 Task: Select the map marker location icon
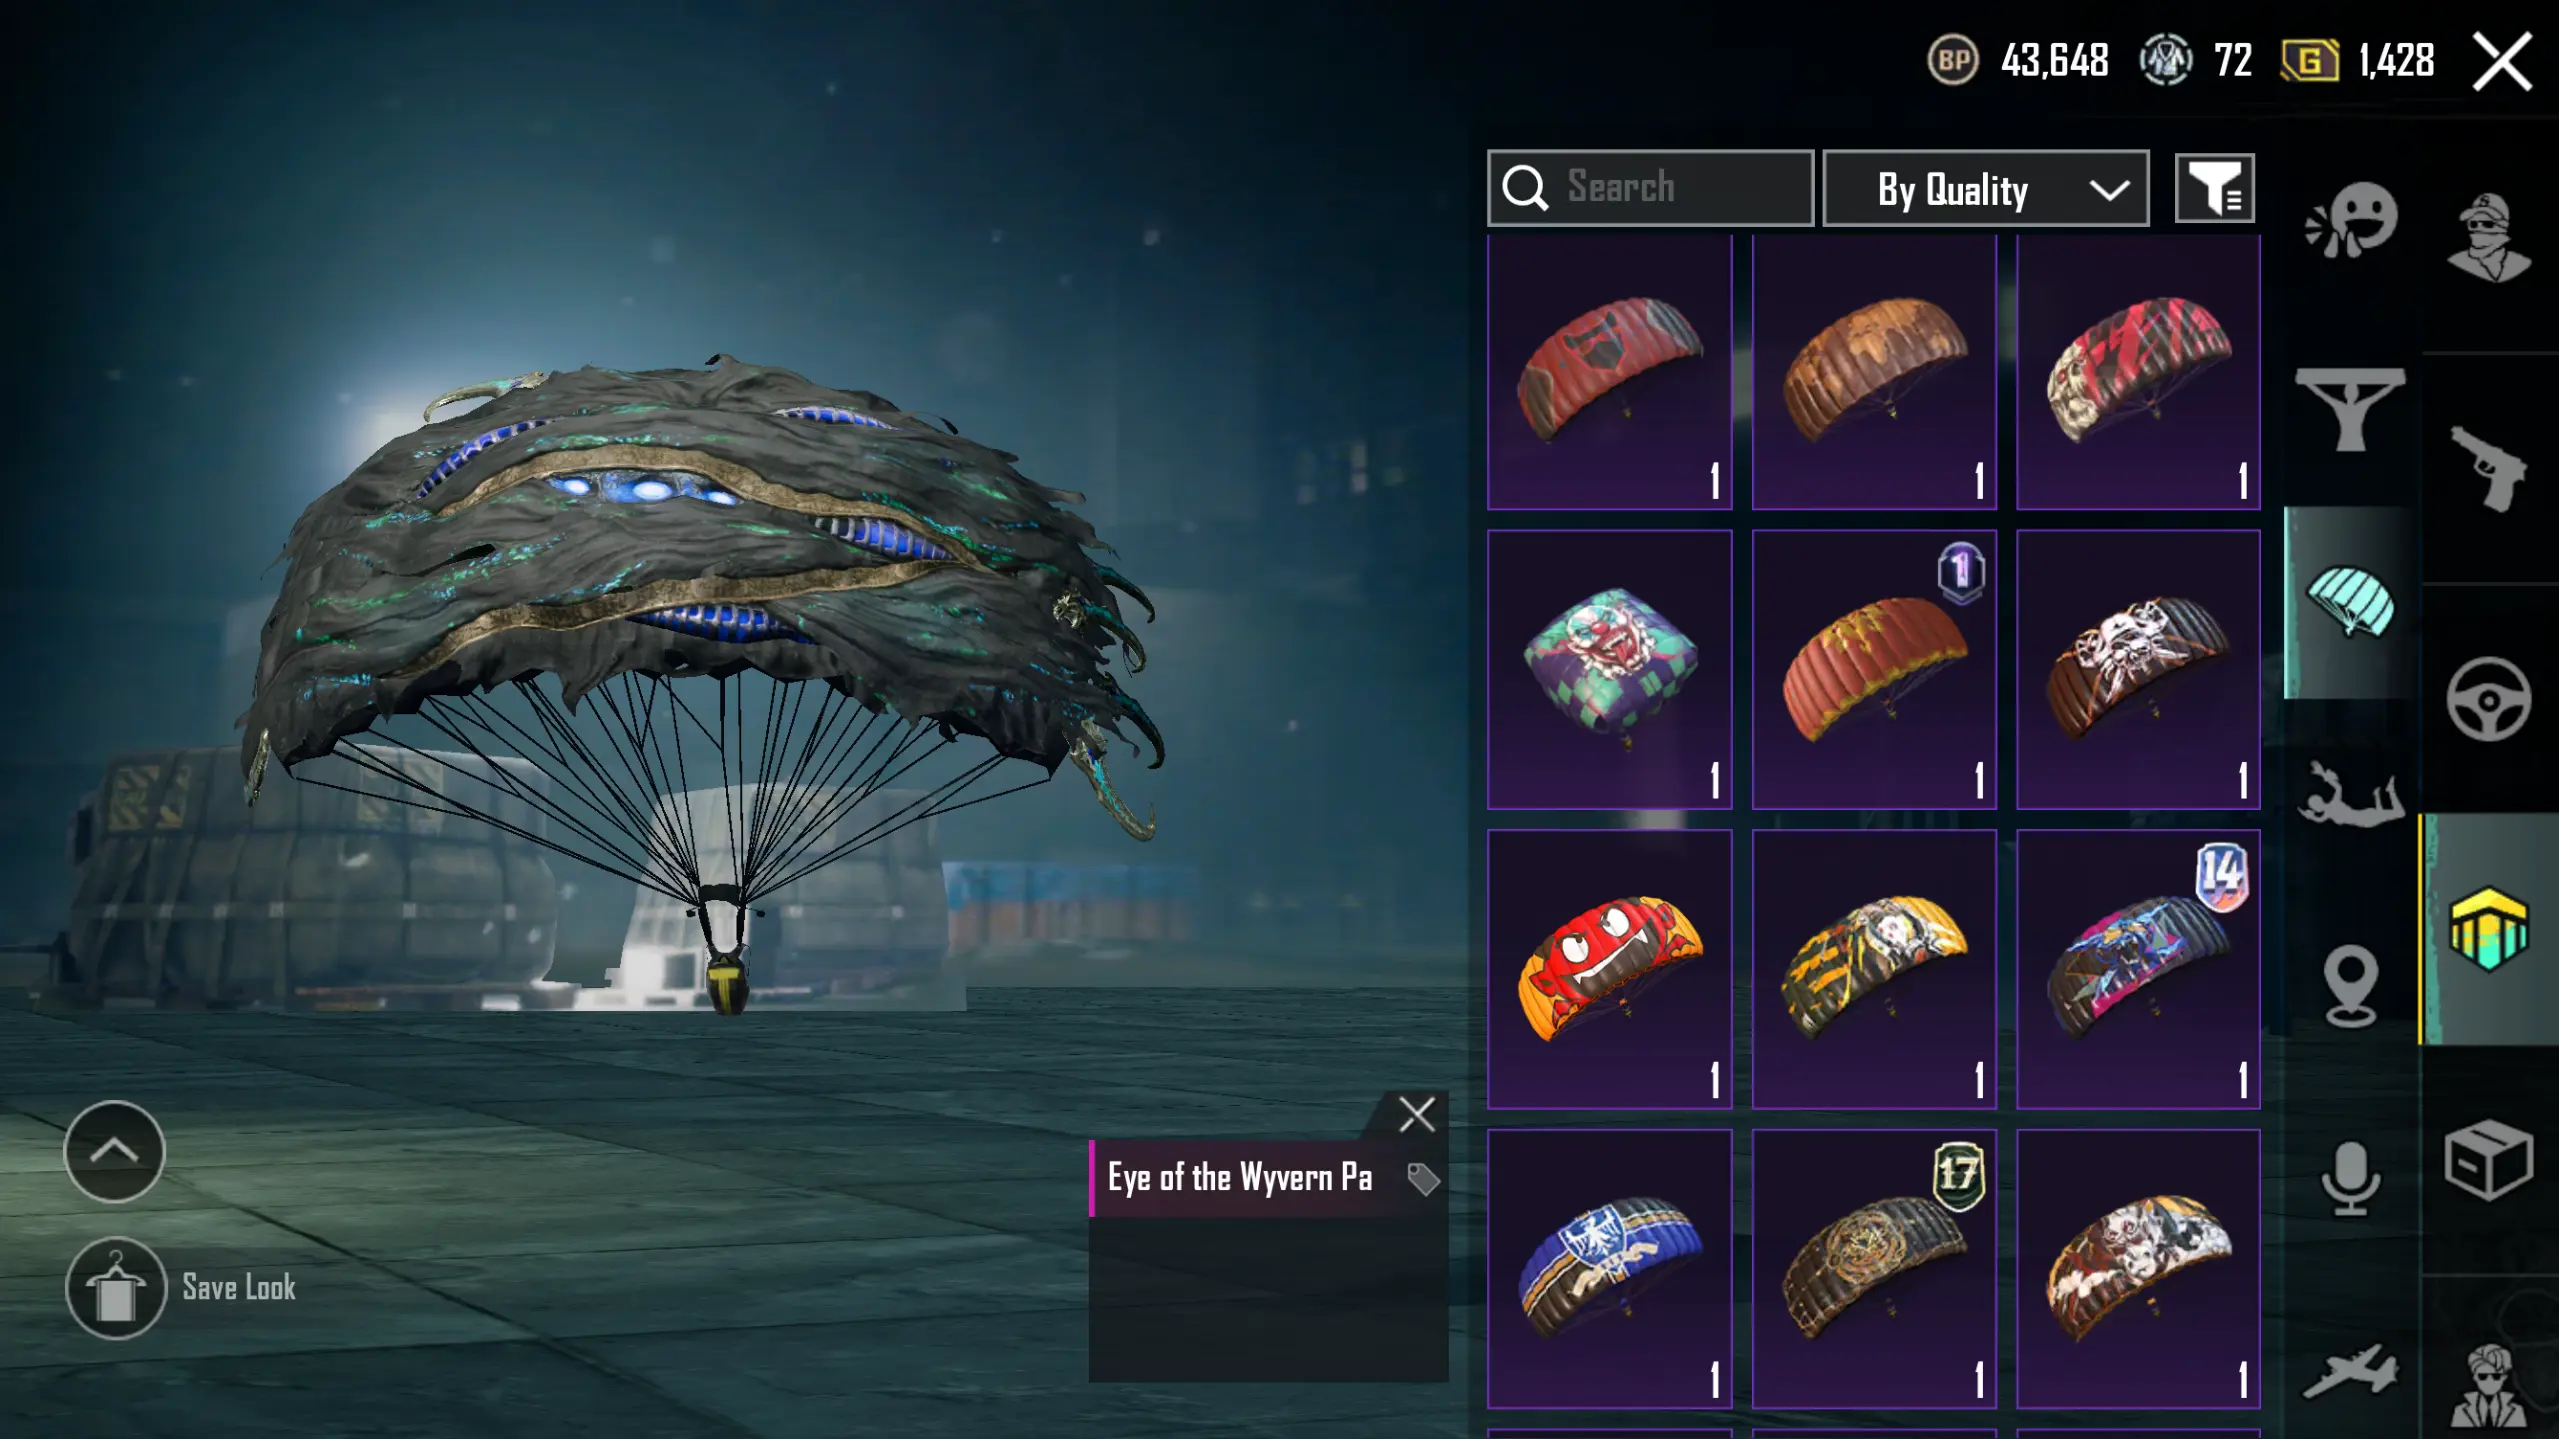pyautogui.click(x=2350, y=986)
